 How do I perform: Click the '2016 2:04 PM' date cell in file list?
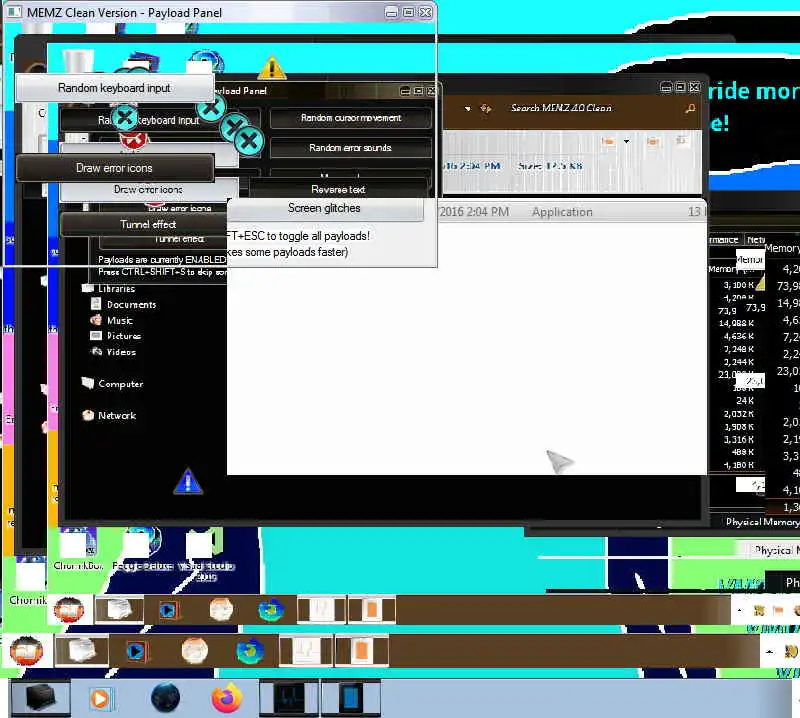tap(474, 212)
